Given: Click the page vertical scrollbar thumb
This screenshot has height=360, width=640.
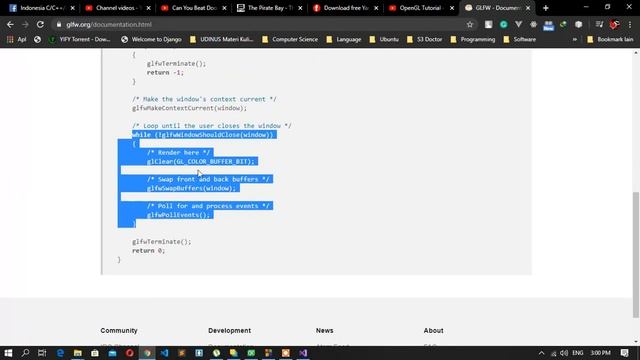Looking at the screenshot, I should click(636, 254).
